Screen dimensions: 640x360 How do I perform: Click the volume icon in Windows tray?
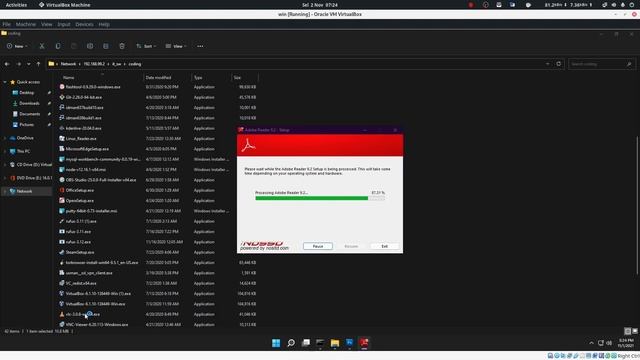[609, 343]
